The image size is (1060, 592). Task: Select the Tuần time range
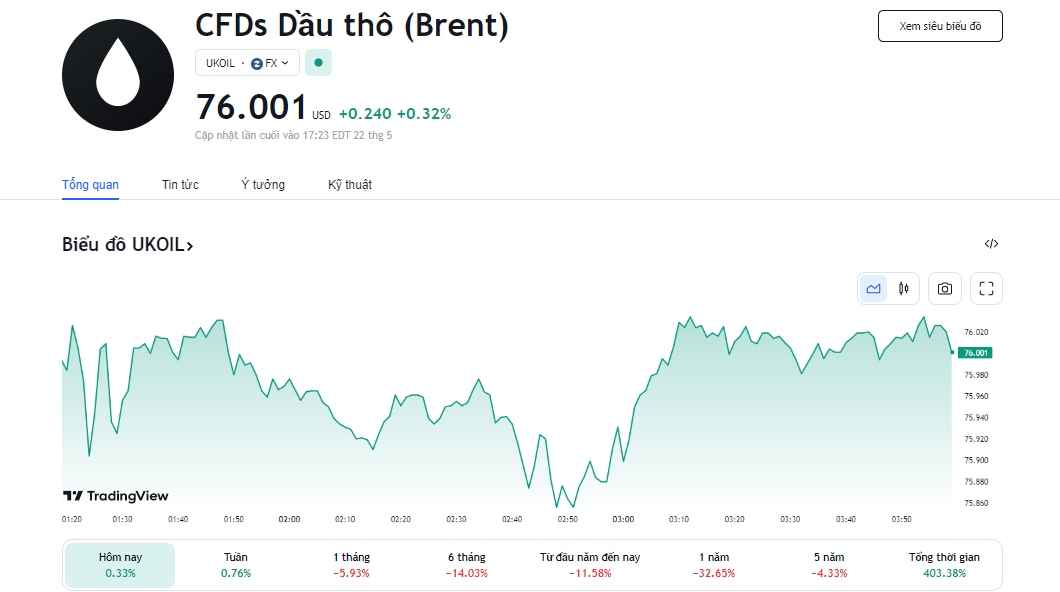(236, 565)
